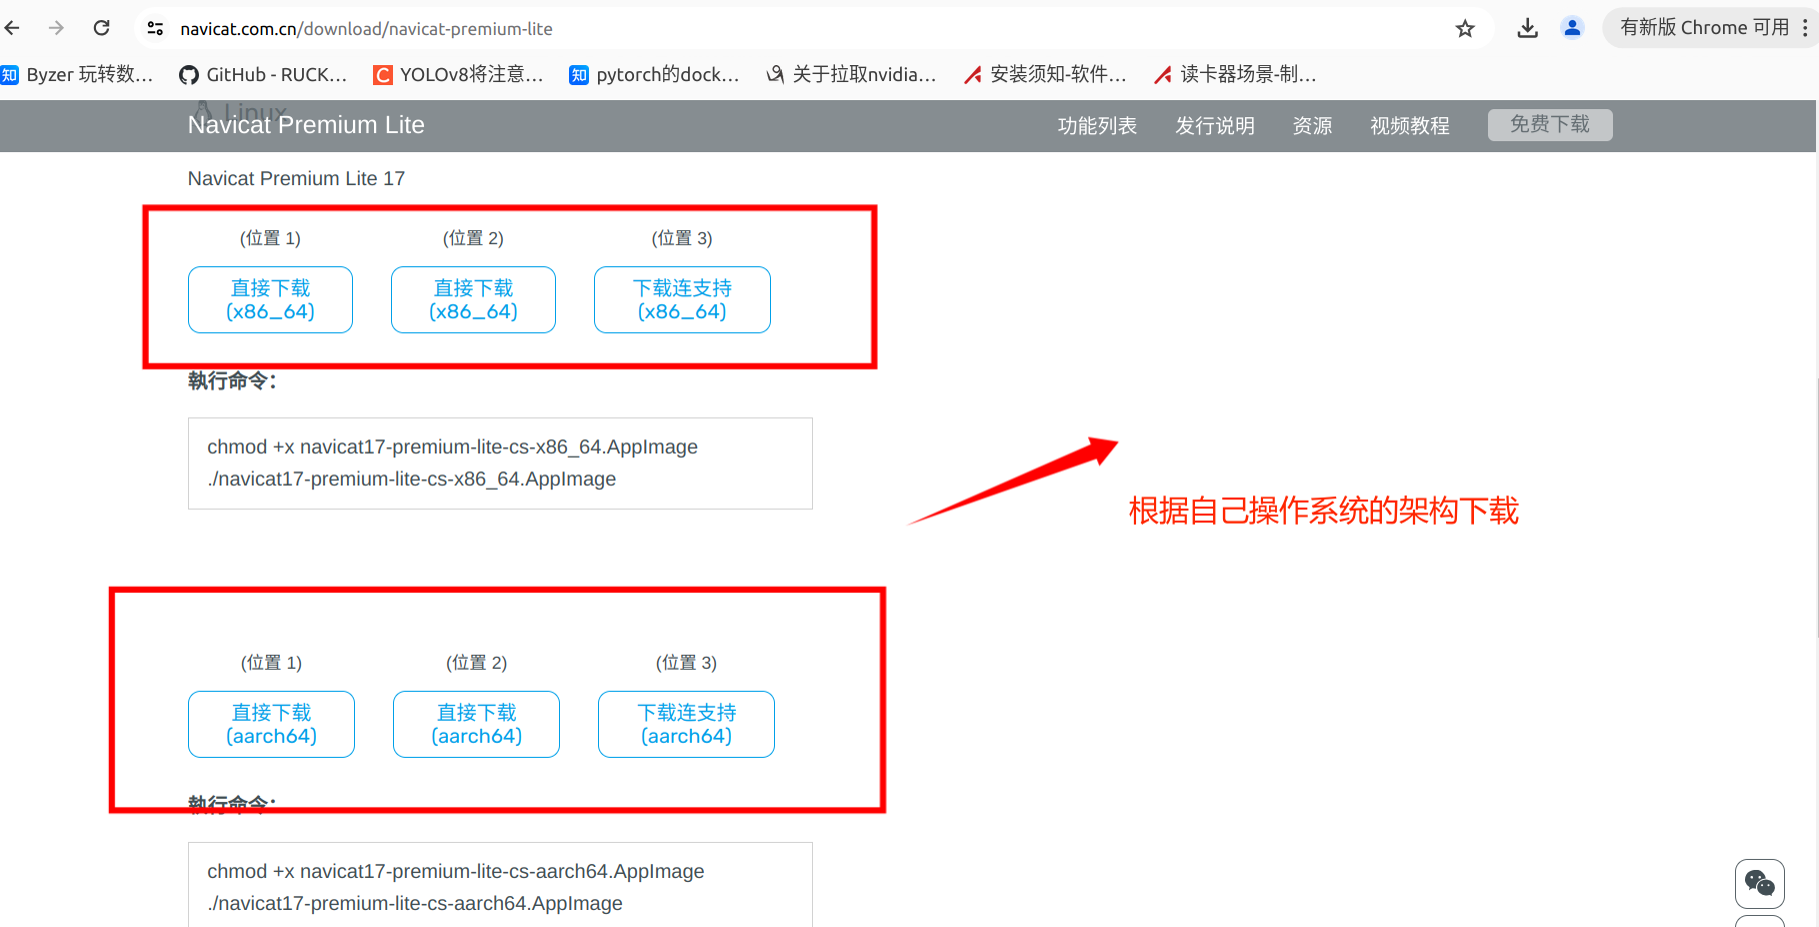Click the chmod x86_64.AppImage command line
This screenshot has height=927, width=1819.
(x=452, y=447)
